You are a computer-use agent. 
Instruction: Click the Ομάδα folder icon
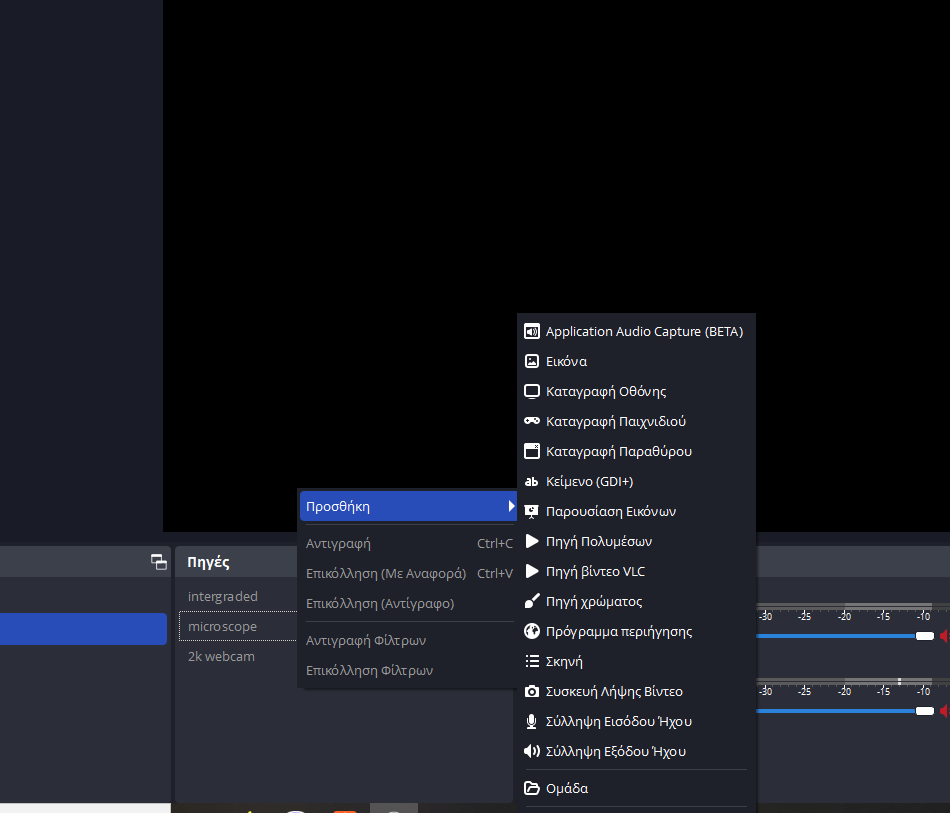click(x=531, y=788)
